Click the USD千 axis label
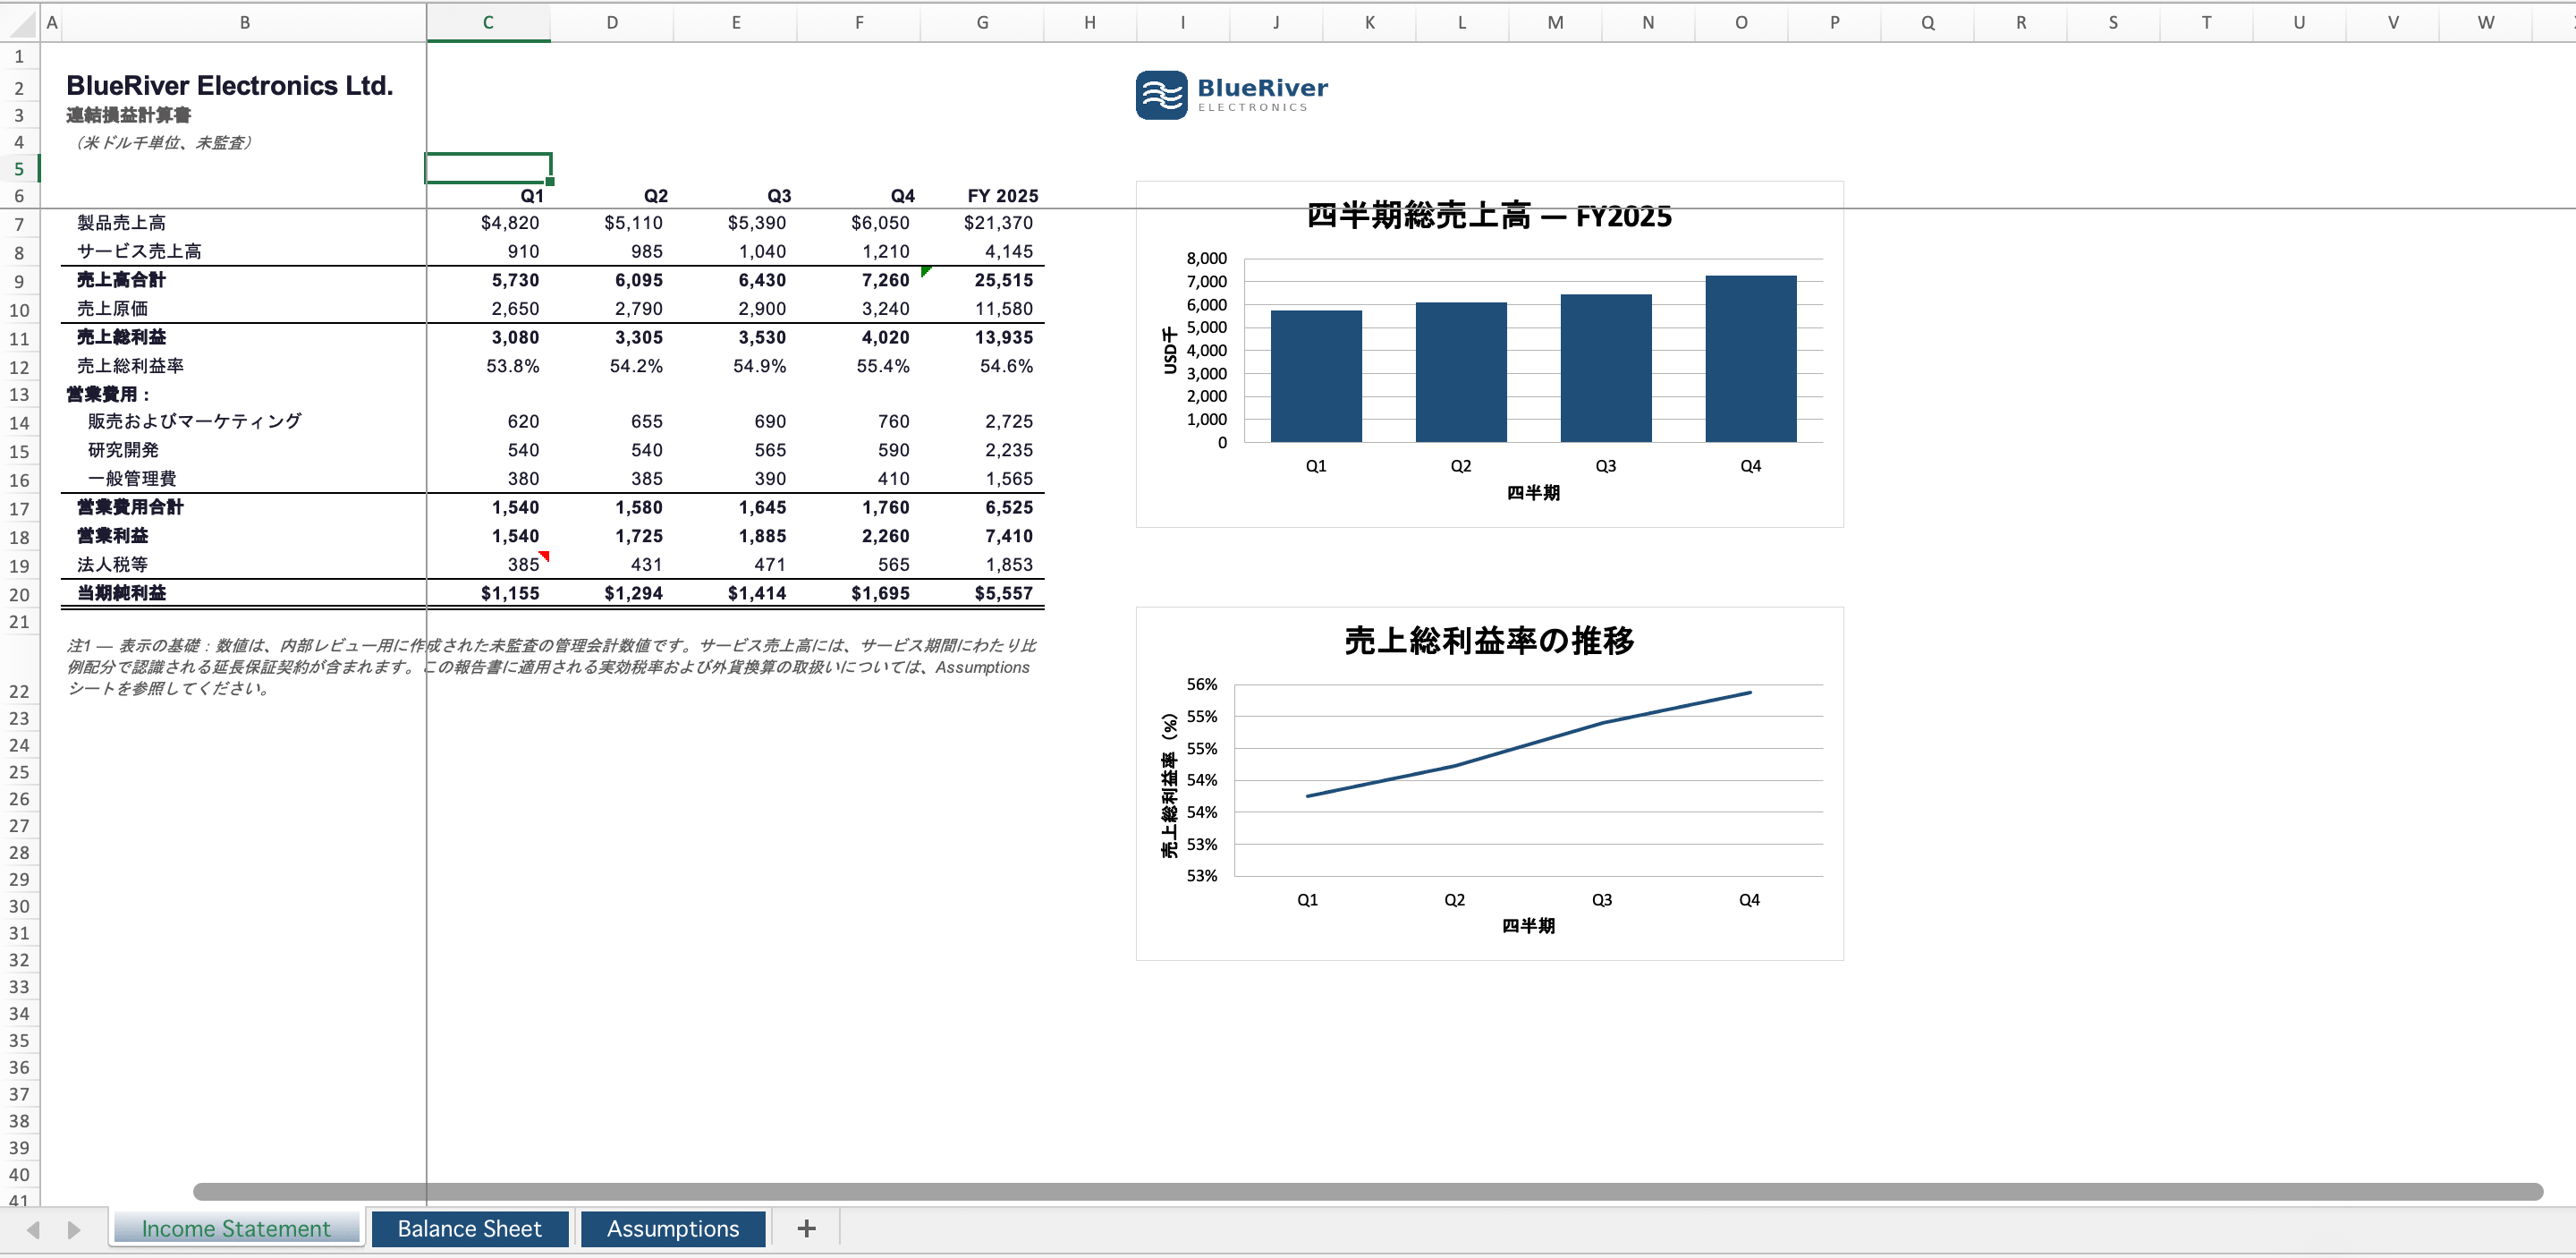2576x1258 pixels. [1170, 350]
